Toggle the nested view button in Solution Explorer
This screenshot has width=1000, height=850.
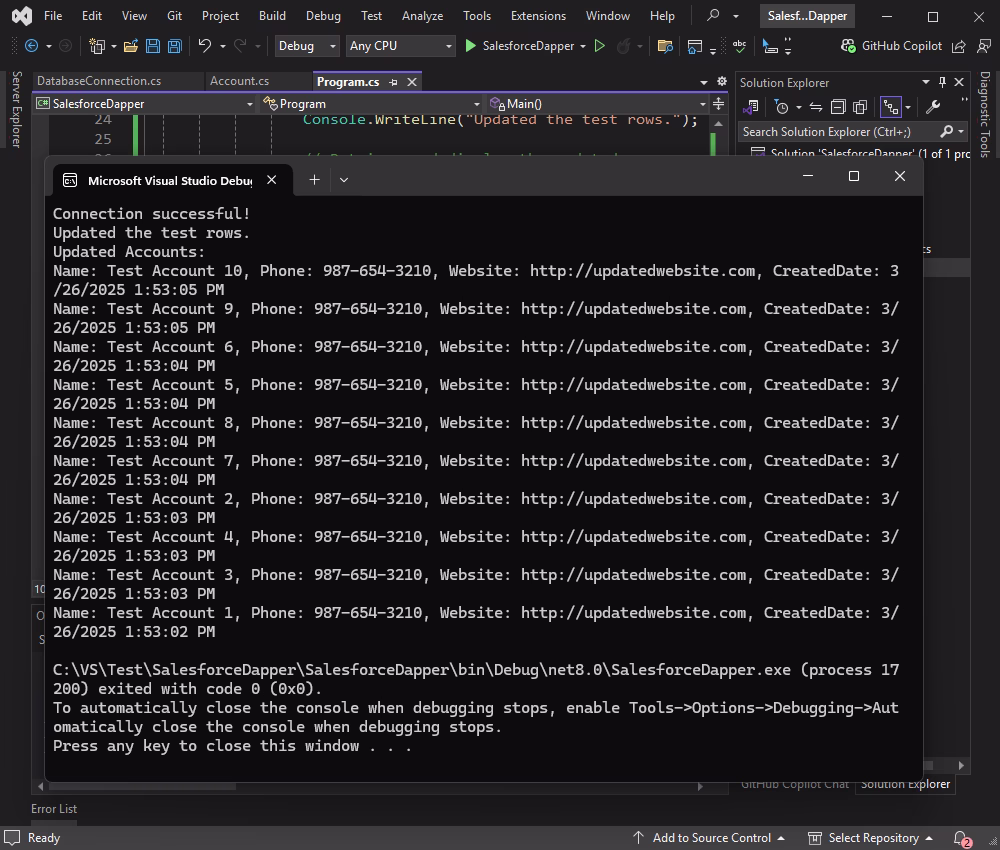[x=888, y=107]
